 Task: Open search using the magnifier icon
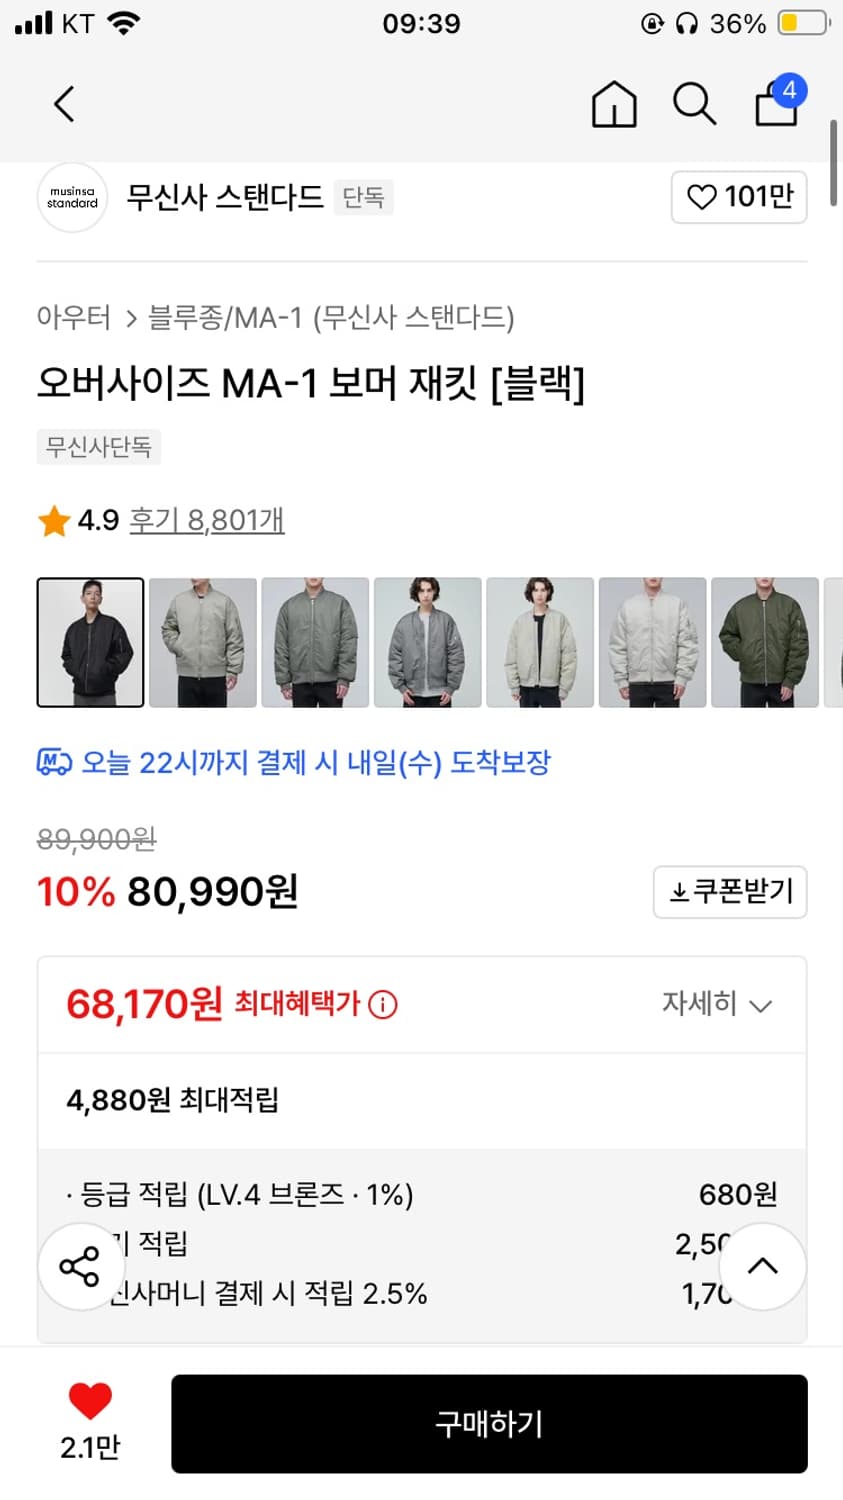[694, 104]
